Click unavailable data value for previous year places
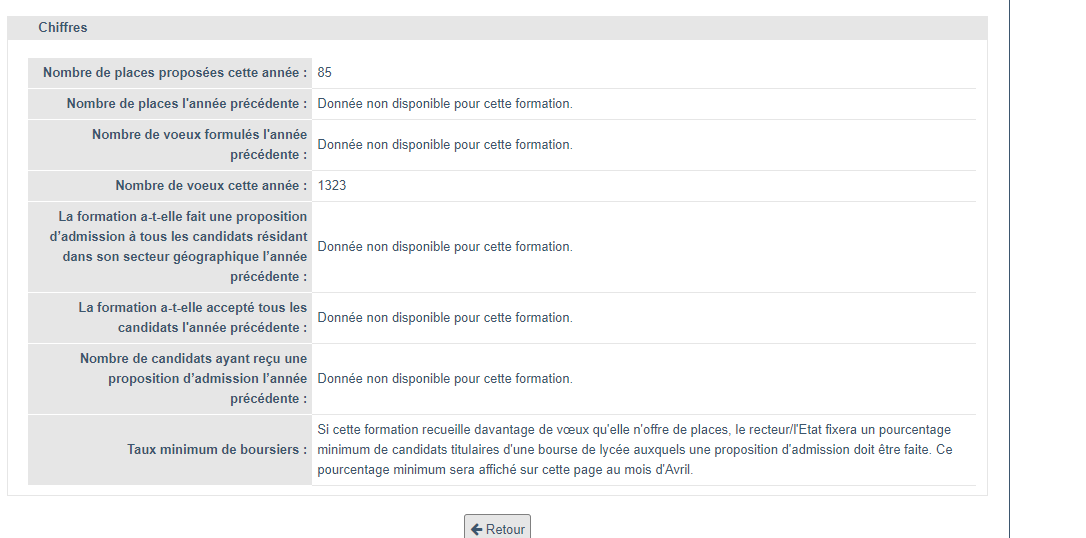 (x=445, y=104)
